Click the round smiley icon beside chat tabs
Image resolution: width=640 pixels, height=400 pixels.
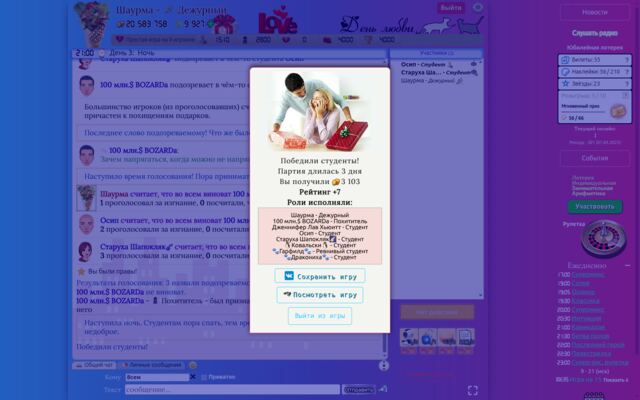click(x=193, y=365)
